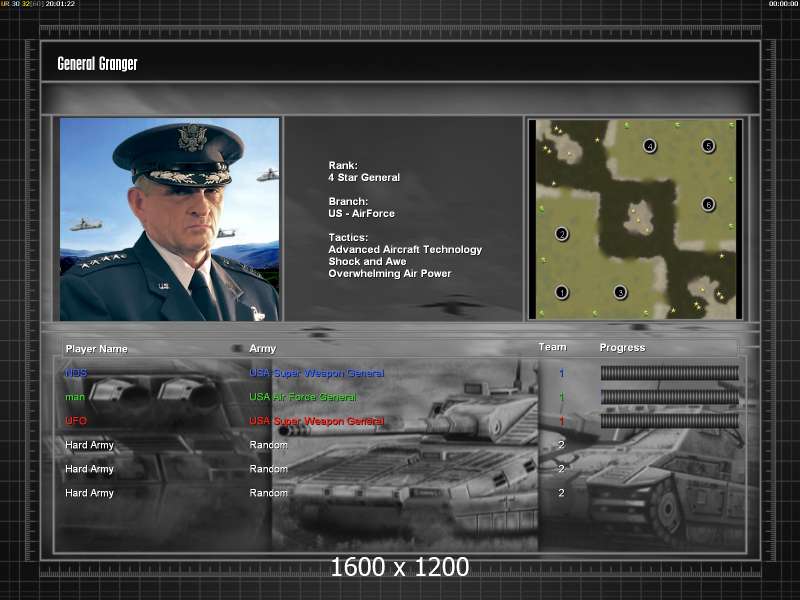Select the red player name 'UFO'
Image resolution: width=800 pixels, height=600 pixels.
coord(76,421)
